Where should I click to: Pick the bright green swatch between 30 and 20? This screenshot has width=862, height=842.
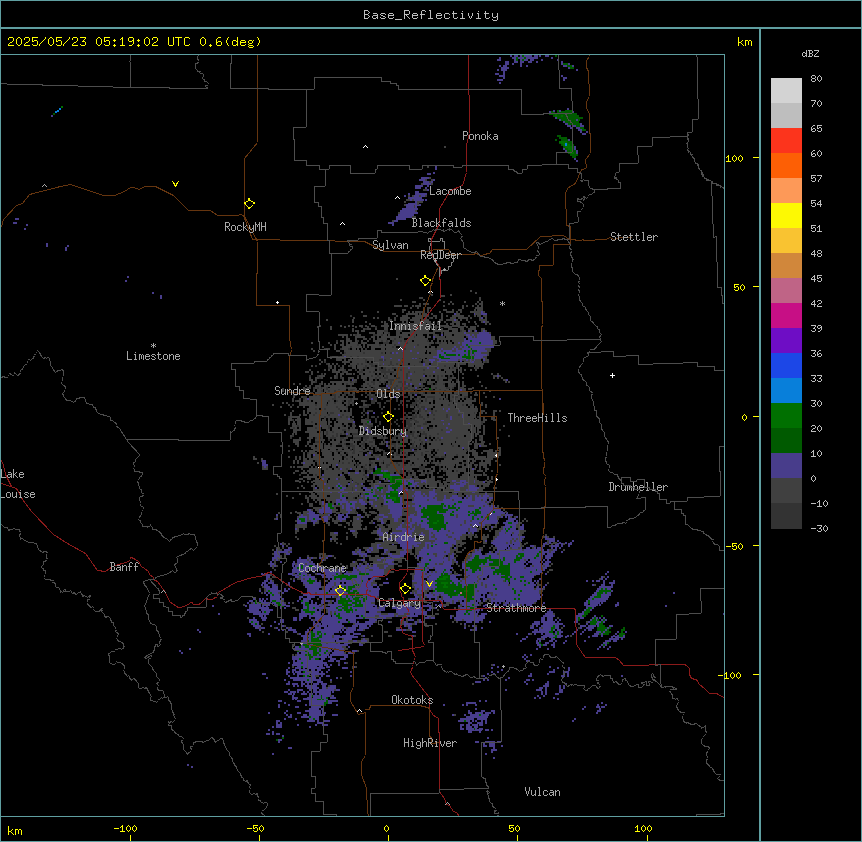point(786,416)
